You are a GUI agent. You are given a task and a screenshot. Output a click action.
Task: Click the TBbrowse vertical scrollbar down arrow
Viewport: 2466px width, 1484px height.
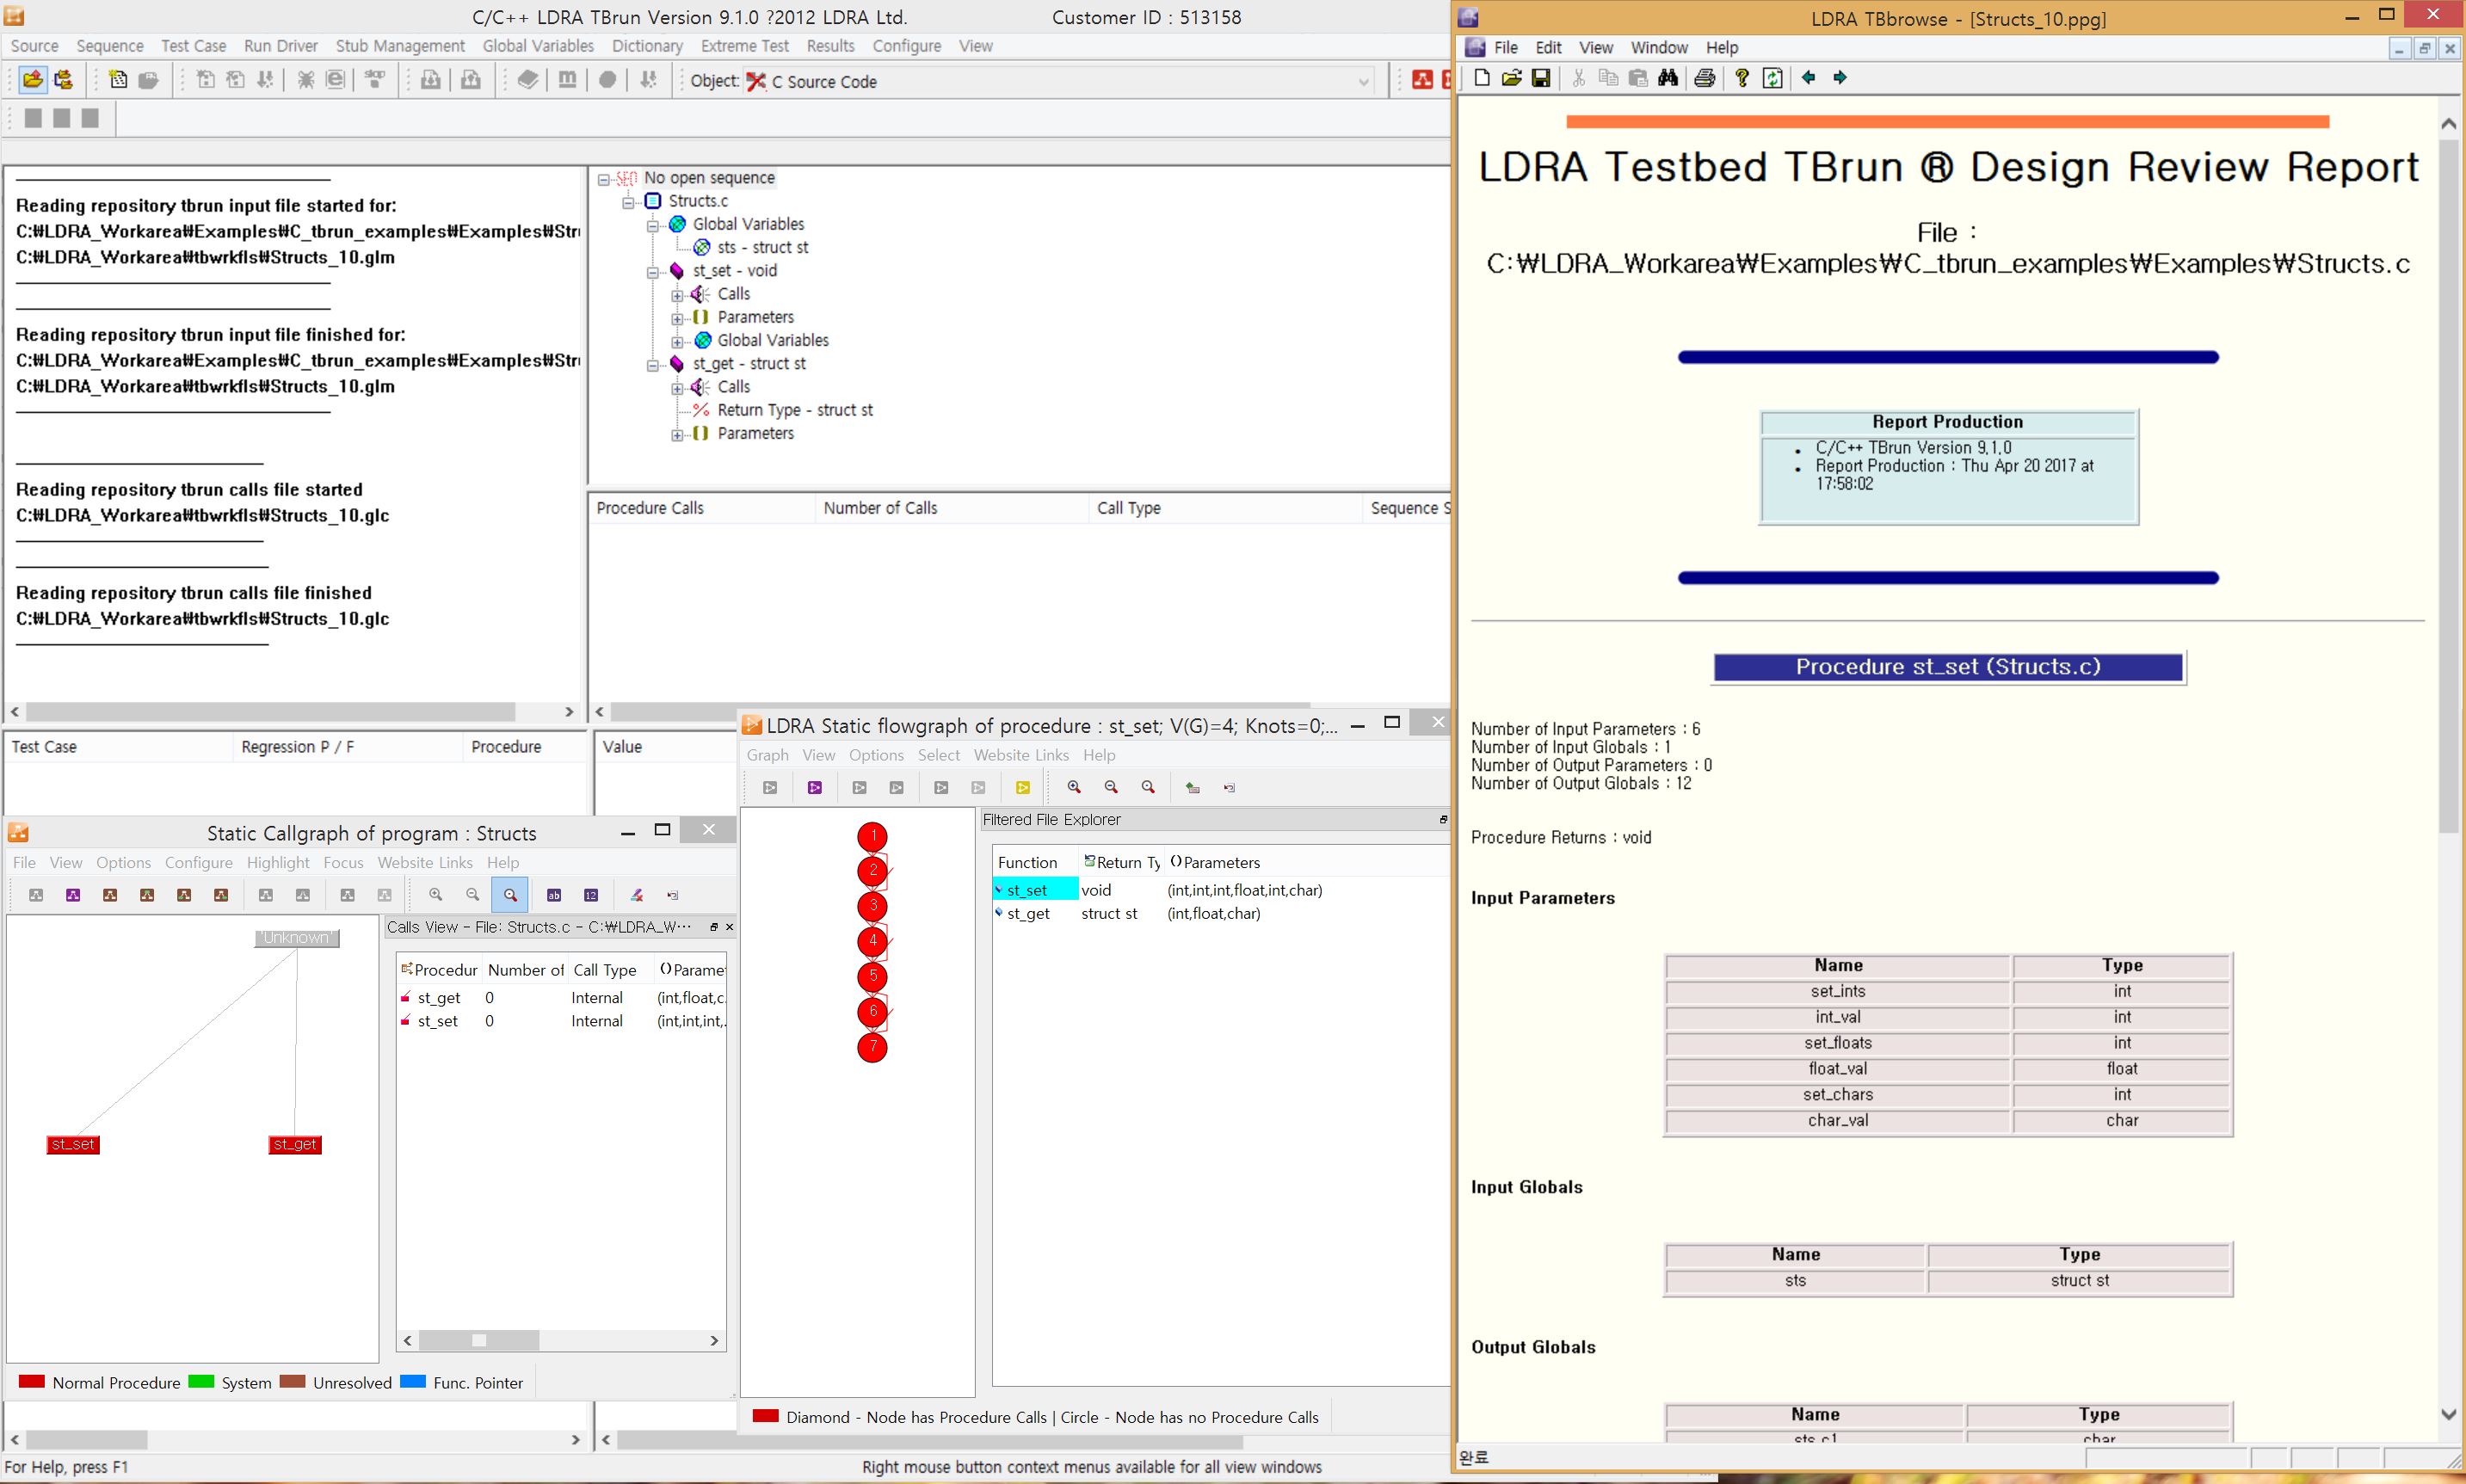click(2448, 1414)
